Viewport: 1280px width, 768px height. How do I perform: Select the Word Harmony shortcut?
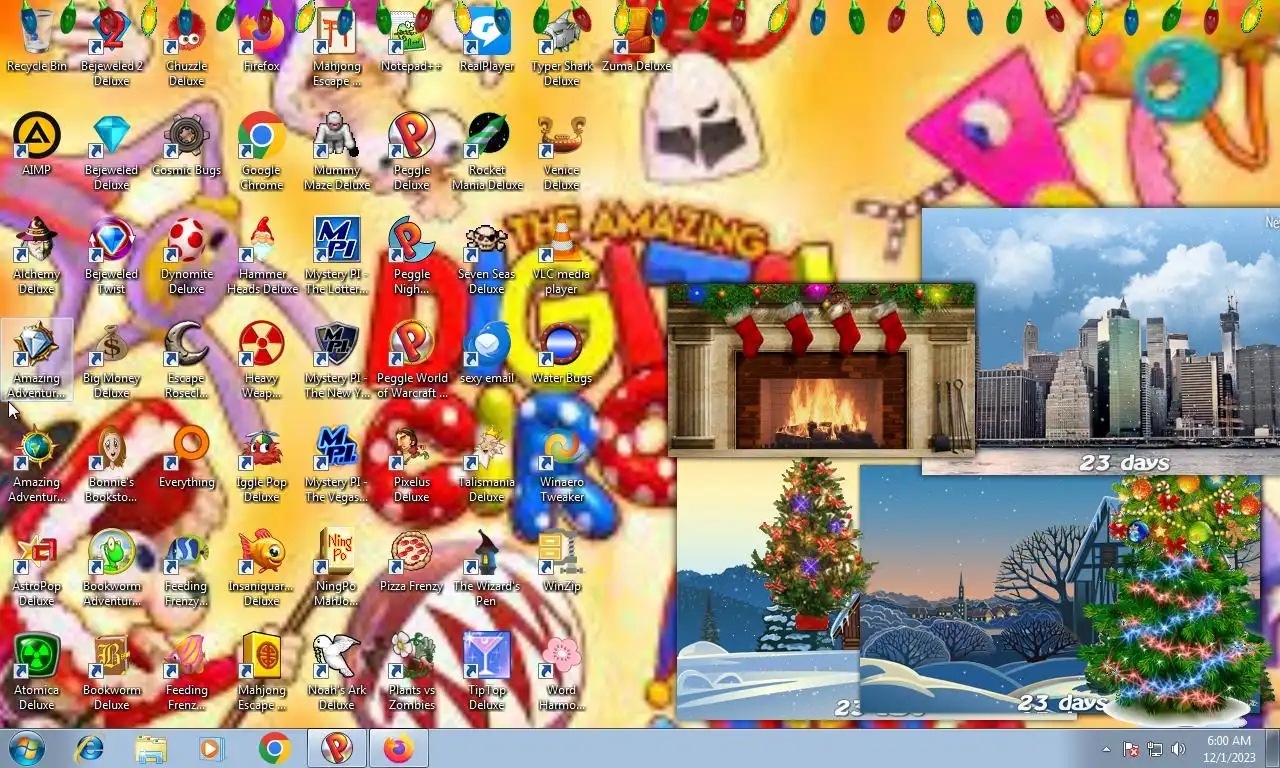[x=562, y=671]
